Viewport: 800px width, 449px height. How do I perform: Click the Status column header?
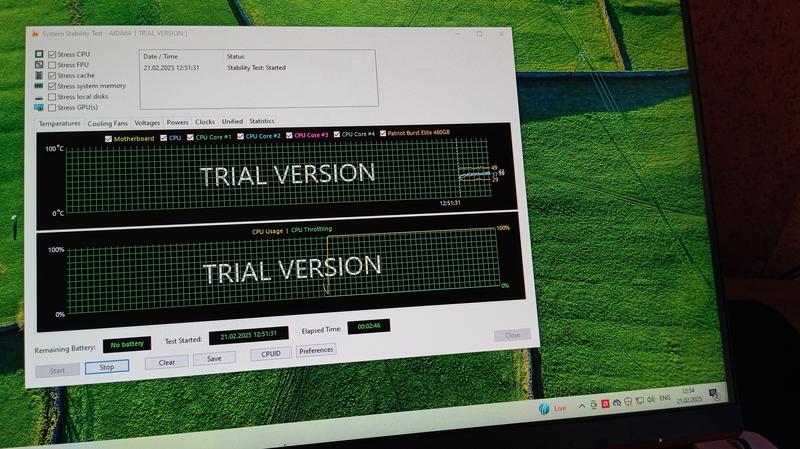tap(236, 56)
